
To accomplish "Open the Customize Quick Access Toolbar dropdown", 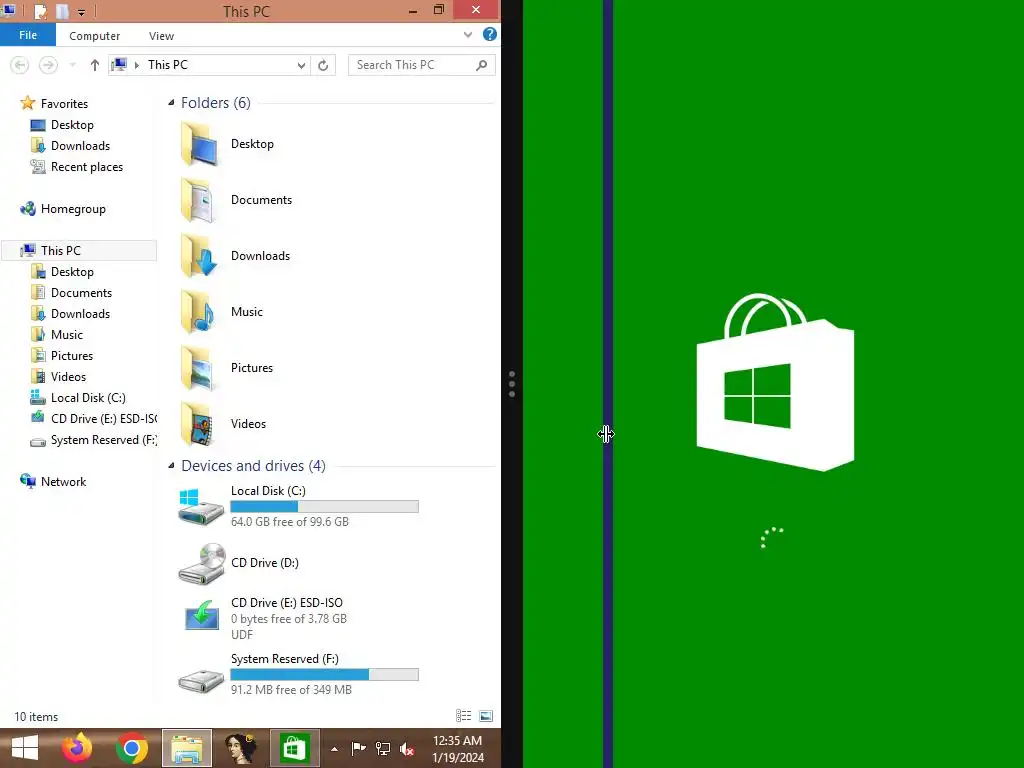I will tap(81, 12).
